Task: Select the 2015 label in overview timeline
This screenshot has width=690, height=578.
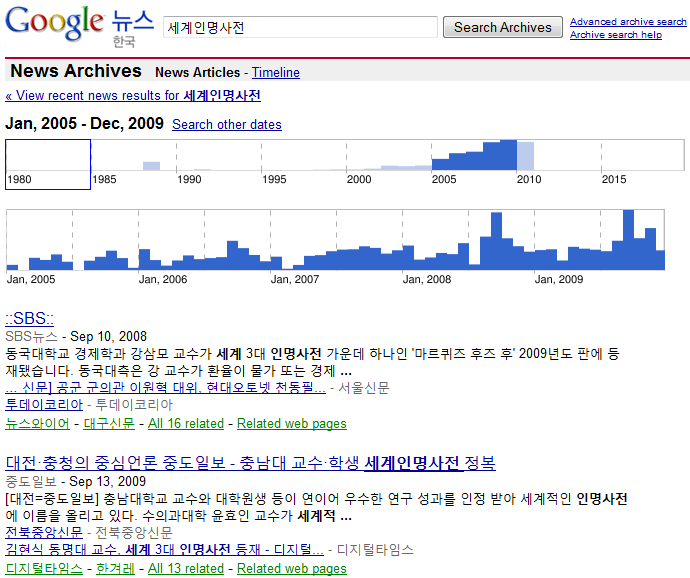Action: tap(613, 180)
